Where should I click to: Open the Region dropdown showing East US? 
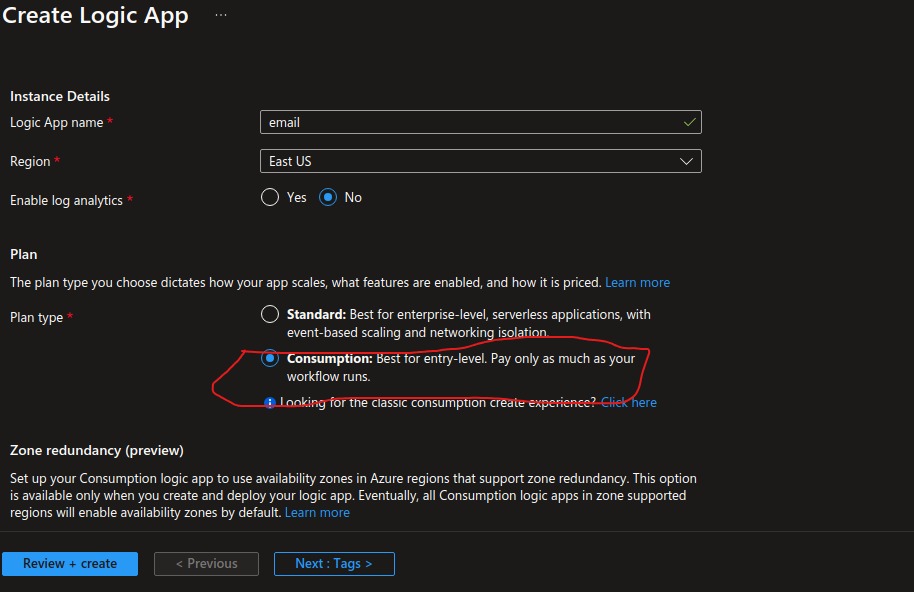click(480, 161)
